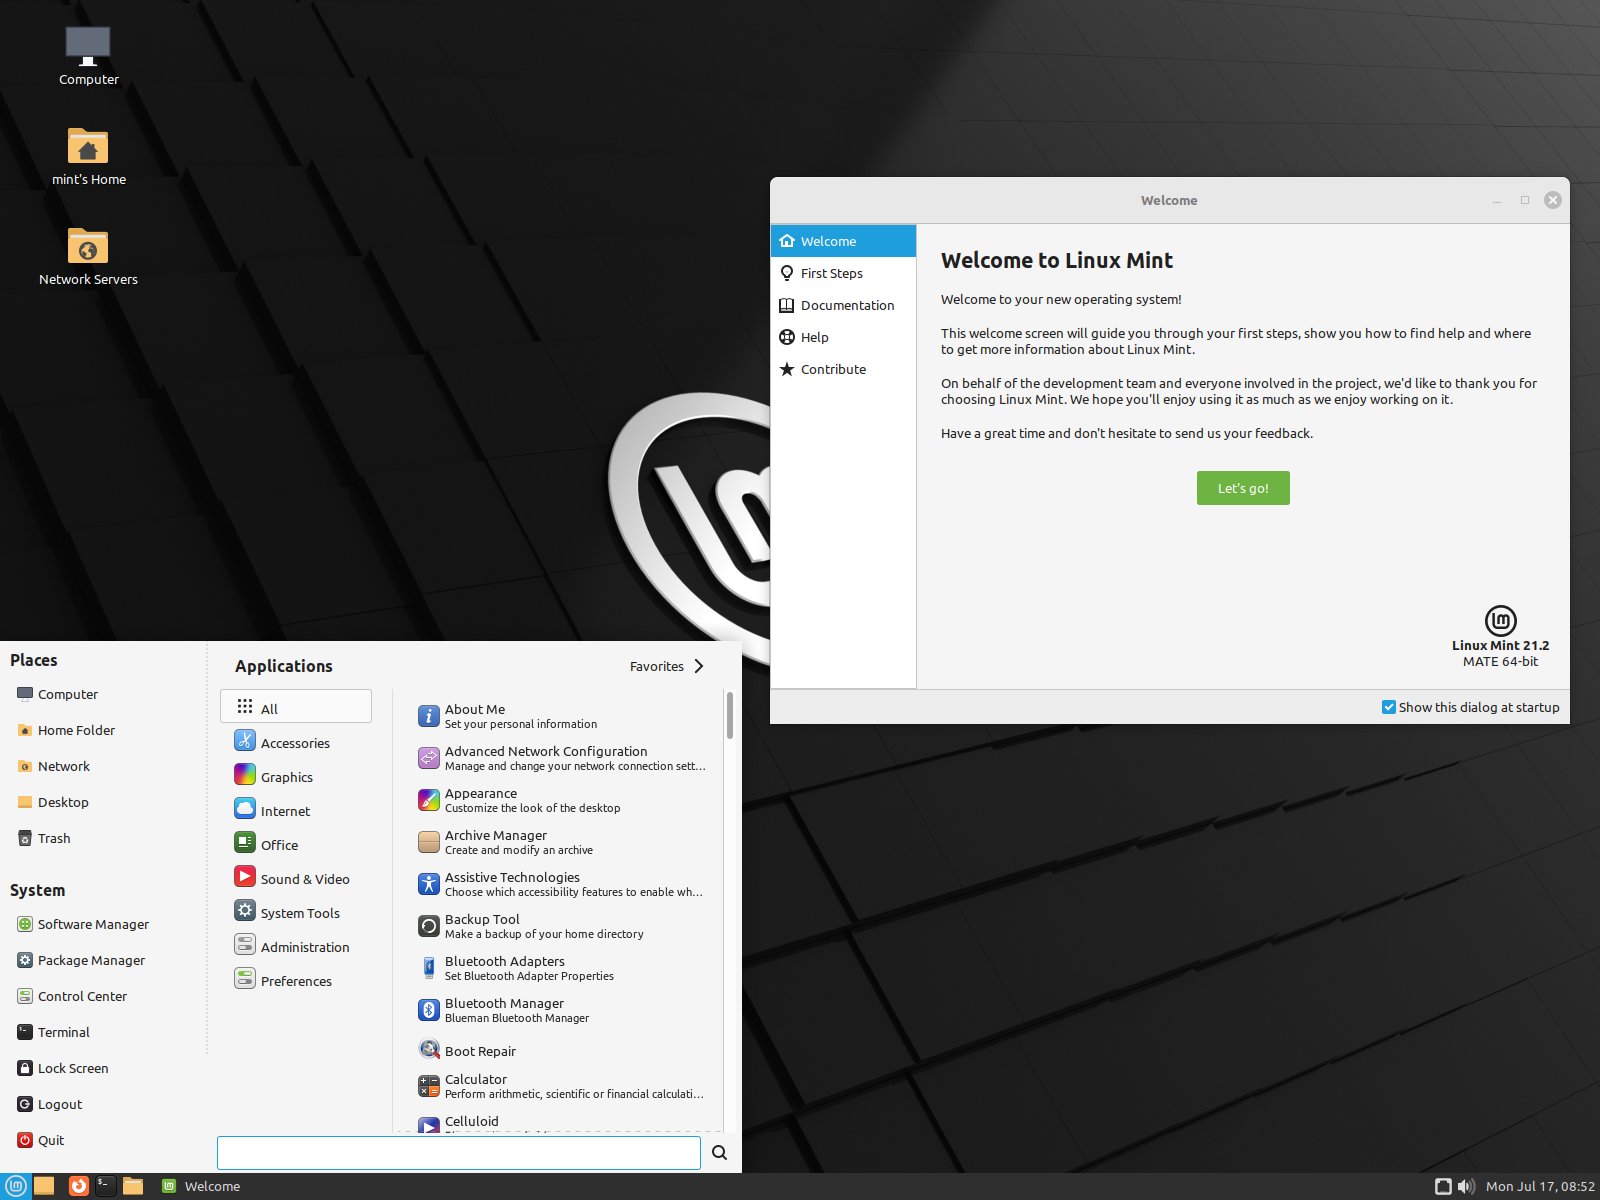The image size is (1600, 1200).
Task: Open Software Manager in System list
Action: (93, 924)
